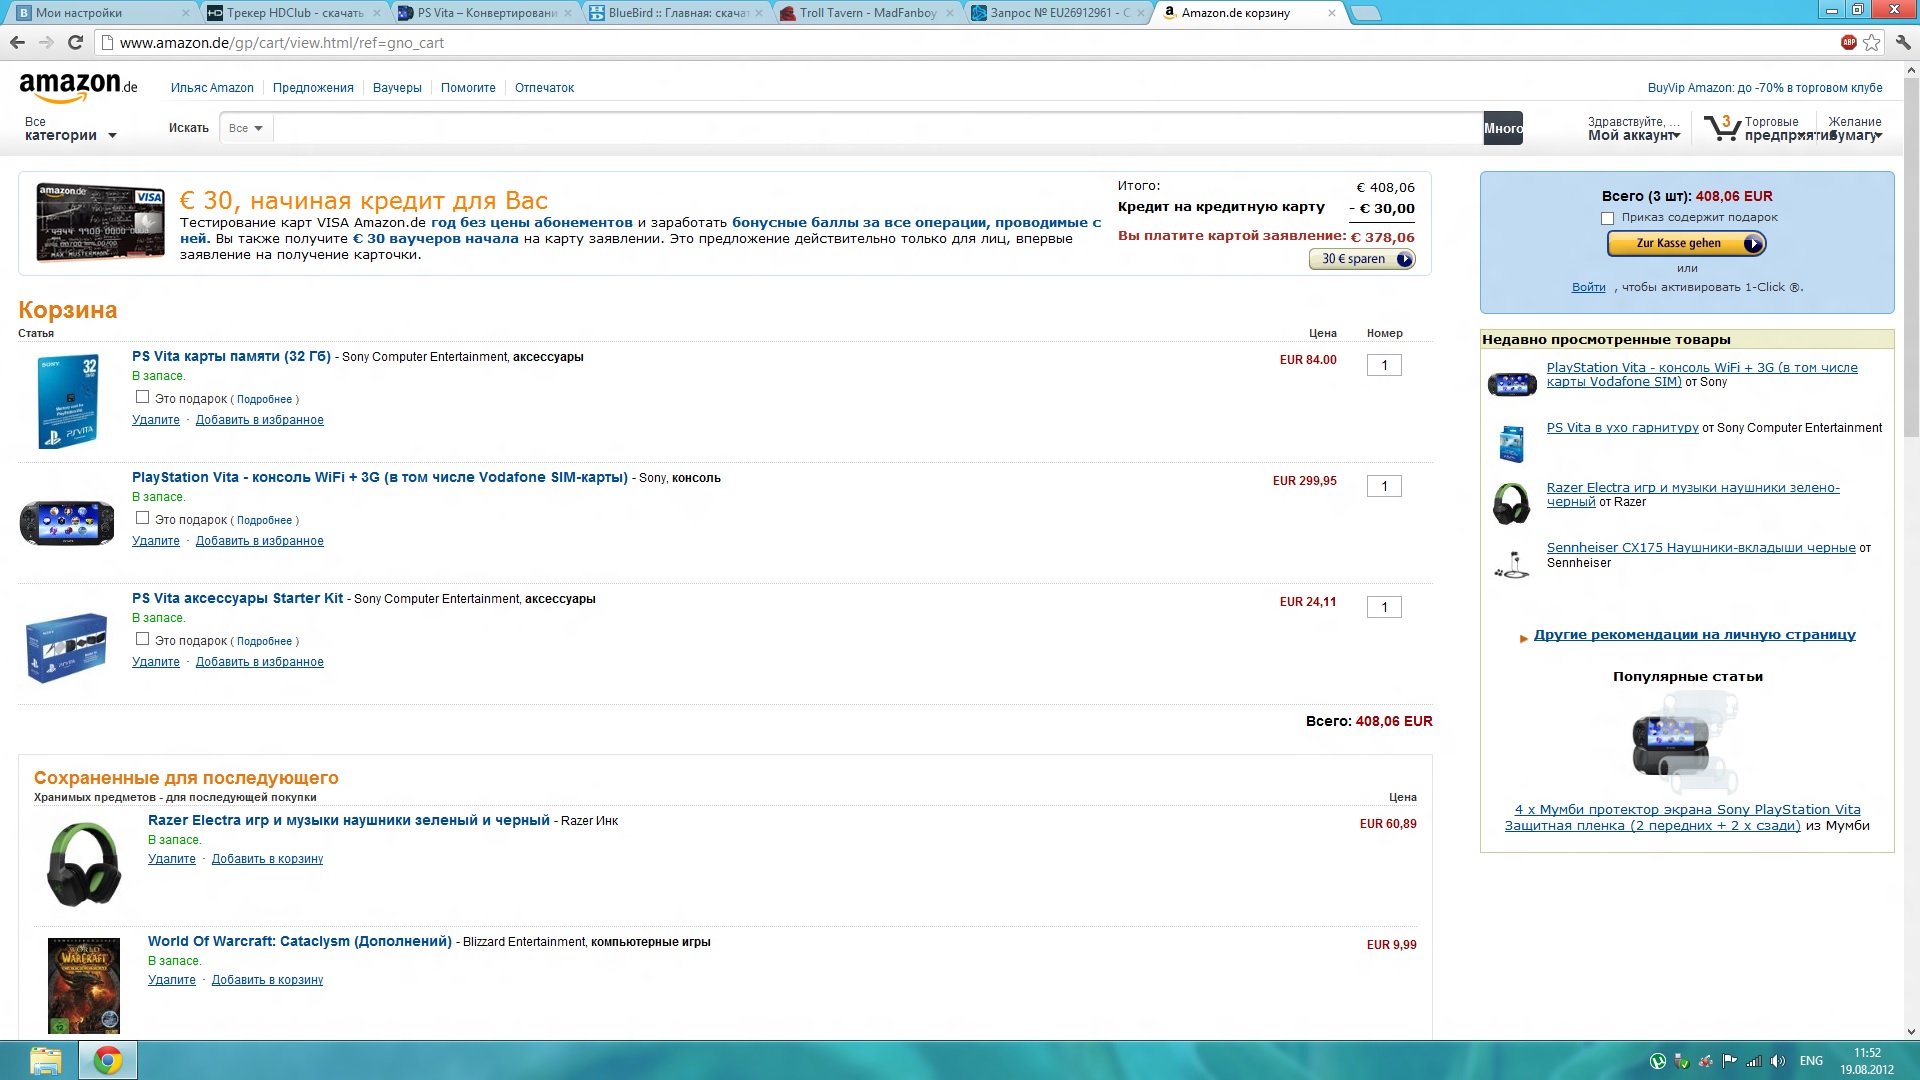Switch to the Troll Tavern browser tab
The image size is (1920, 1080).
point(866,13)
